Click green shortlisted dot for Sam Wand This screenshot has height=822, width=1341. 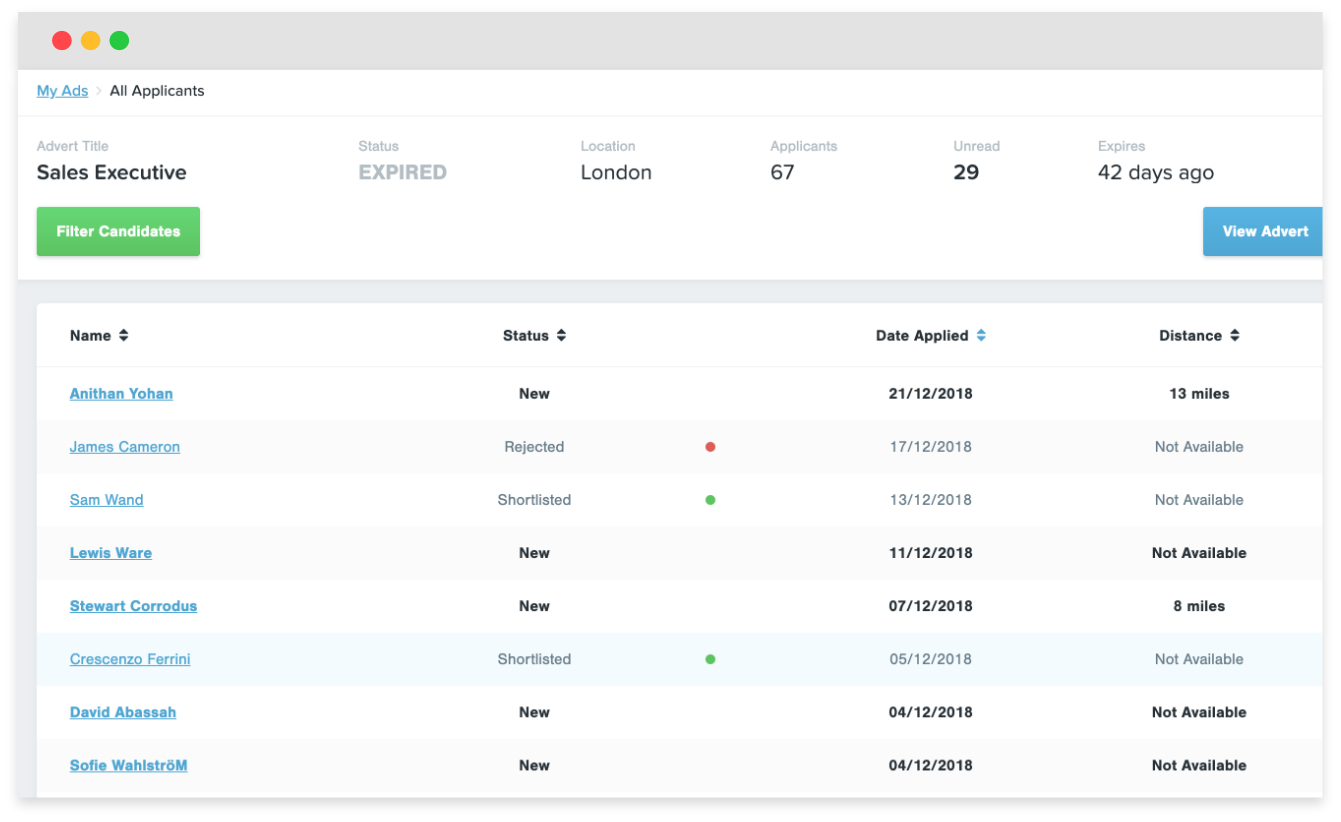coord(710,500)
